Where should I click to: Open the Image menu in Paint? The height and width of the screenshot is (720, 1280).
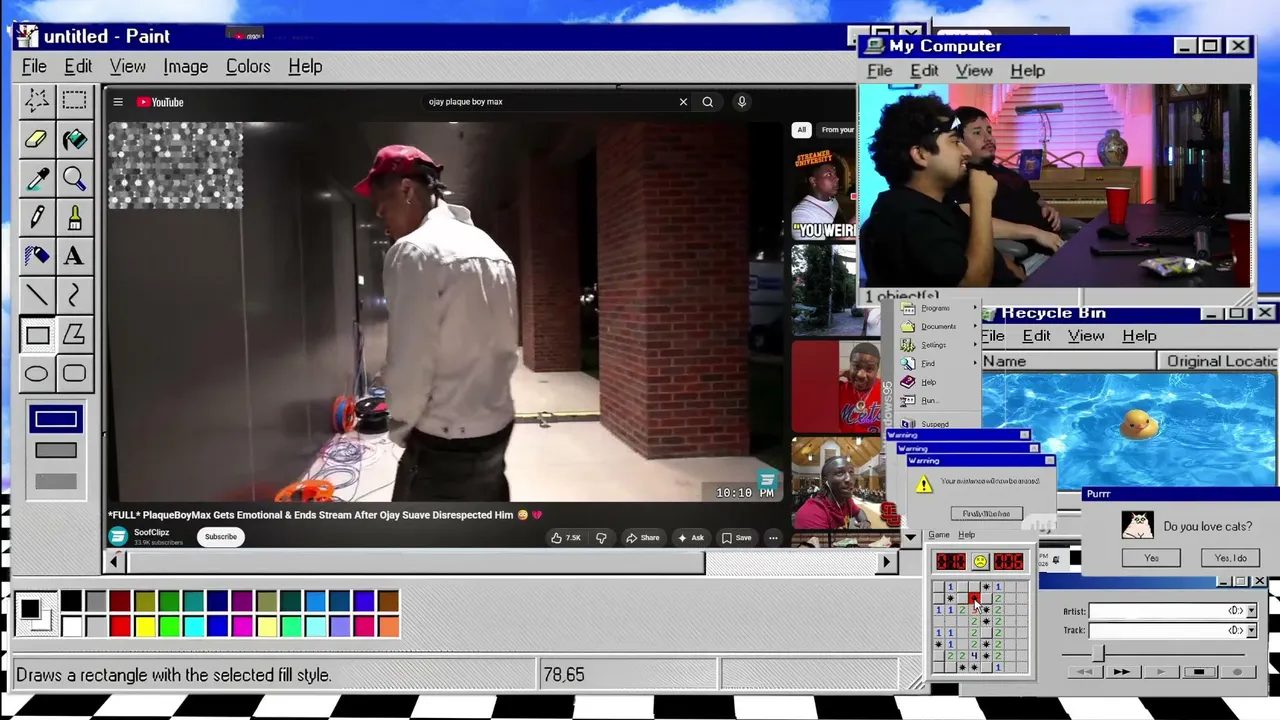(x=186, y=67)
